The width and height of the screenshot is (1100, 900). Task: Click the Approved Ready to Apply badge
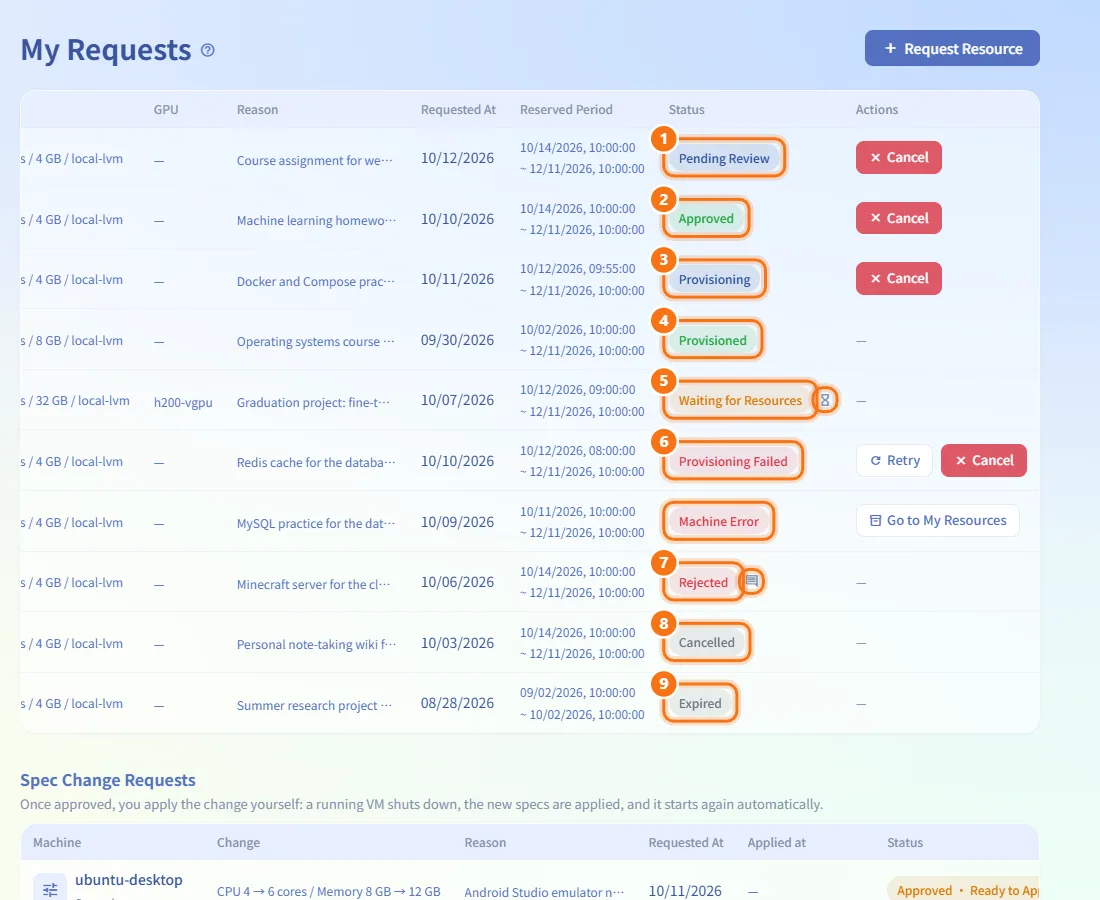963,889
